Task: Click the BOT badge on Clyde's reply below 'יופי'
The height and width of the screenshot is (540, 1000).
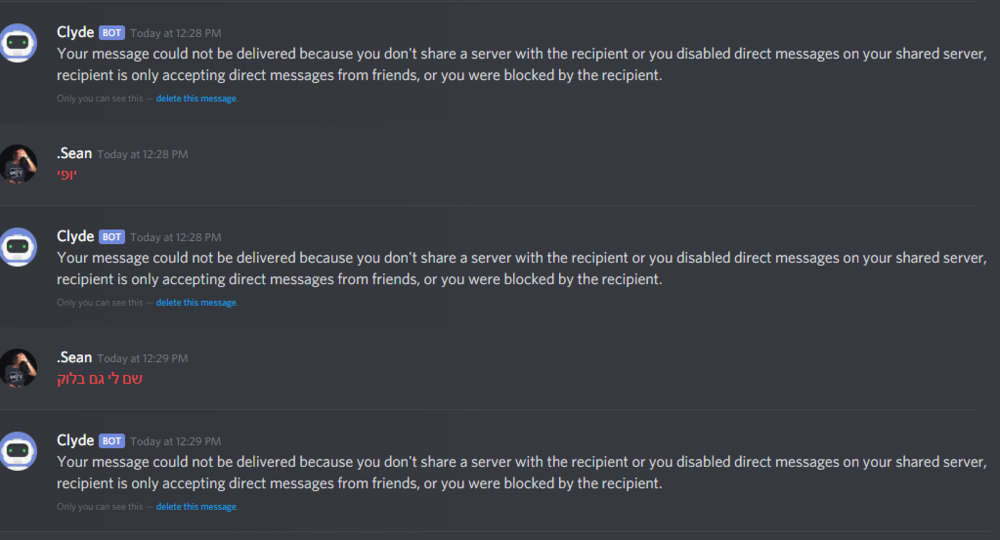Action: click(111, 237)
